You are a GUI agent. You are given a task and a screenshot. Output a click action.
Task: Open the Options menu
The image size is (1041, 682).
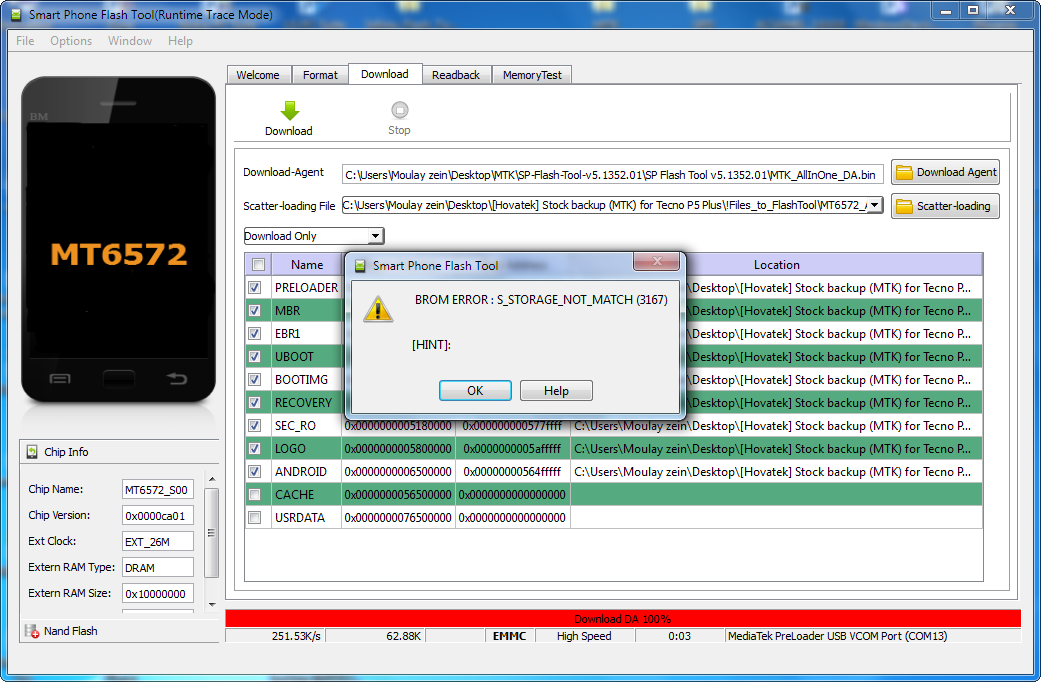(x=71, y=41)
